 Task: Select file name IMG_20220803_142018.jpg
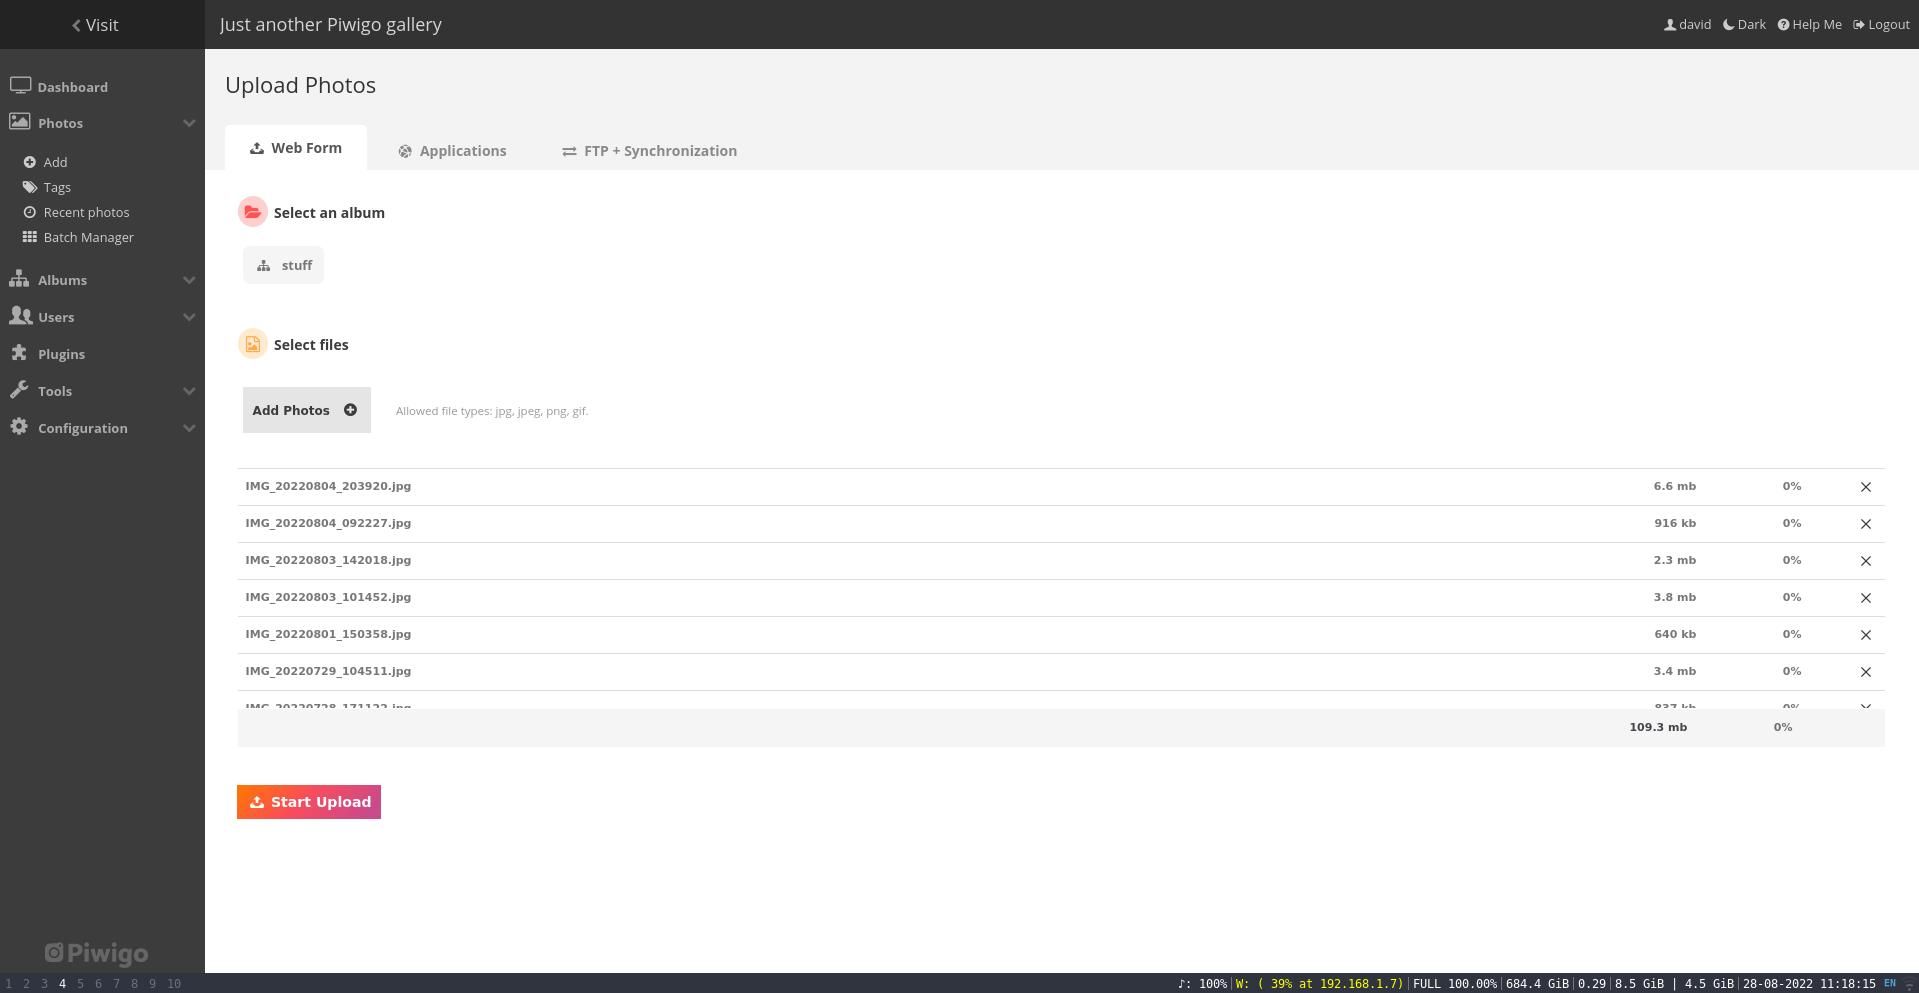coord(328,560)
